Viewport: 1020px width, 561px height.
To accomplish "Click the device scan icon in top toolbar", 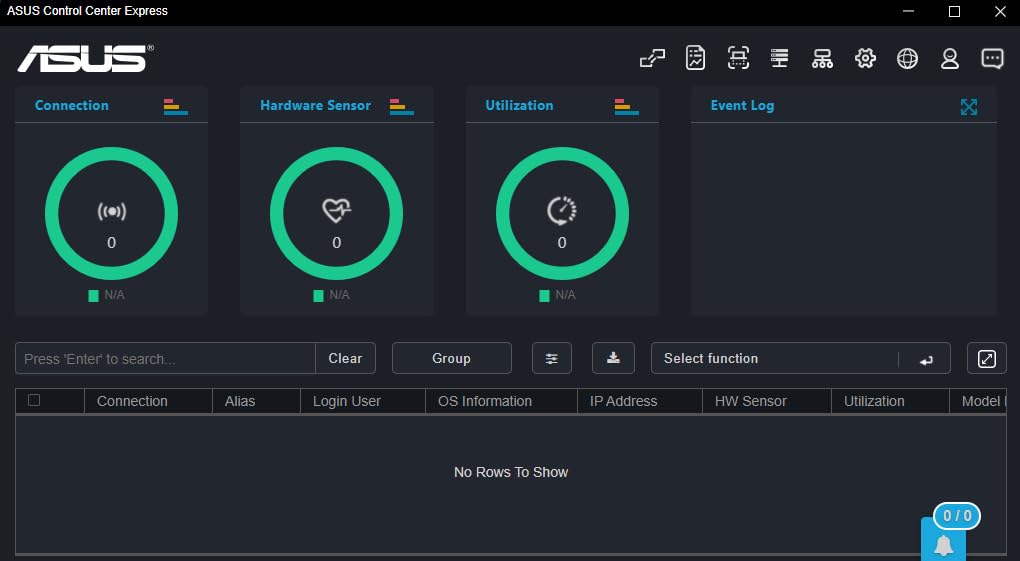I will tap(738, 58).
